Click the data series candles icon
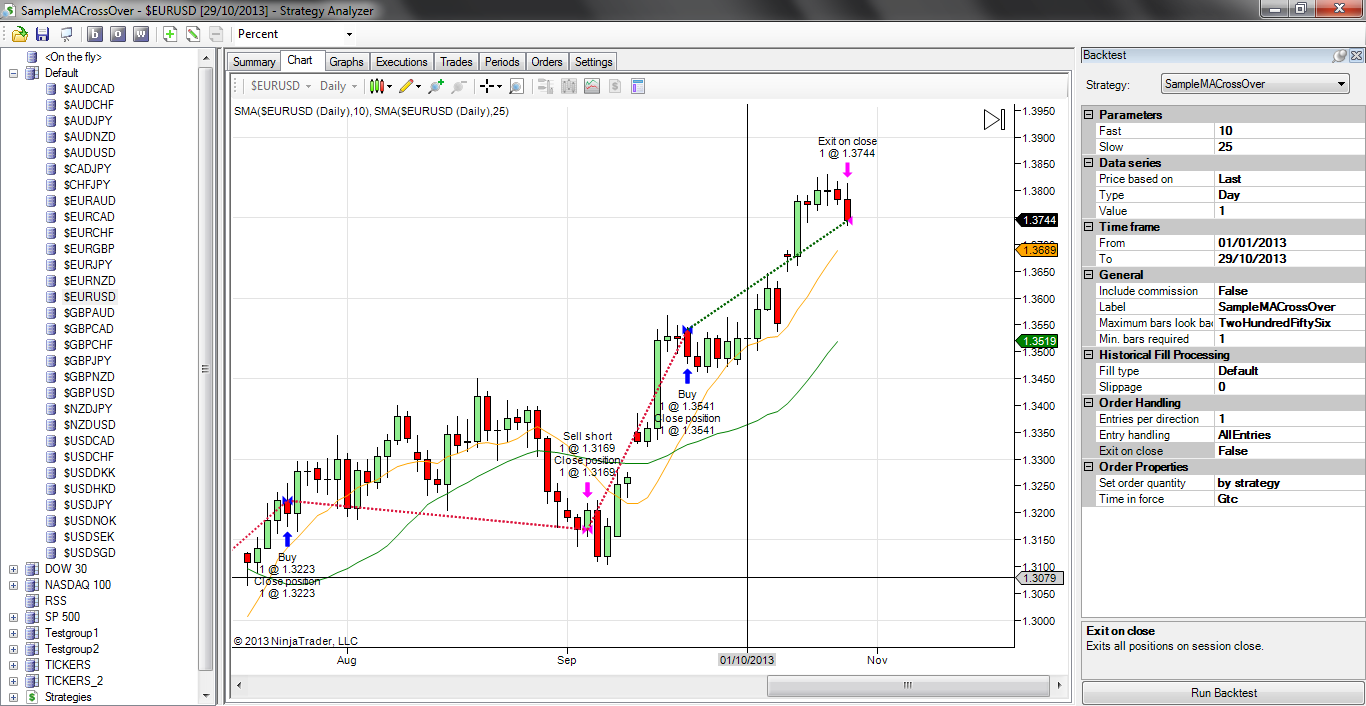Image resolution: width=1366 pixels, height=706 pixels. (569, 87)
